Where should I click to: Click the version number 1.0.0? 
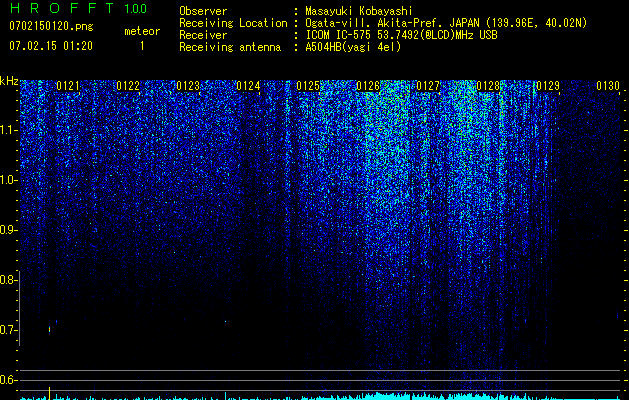[135, 9]
